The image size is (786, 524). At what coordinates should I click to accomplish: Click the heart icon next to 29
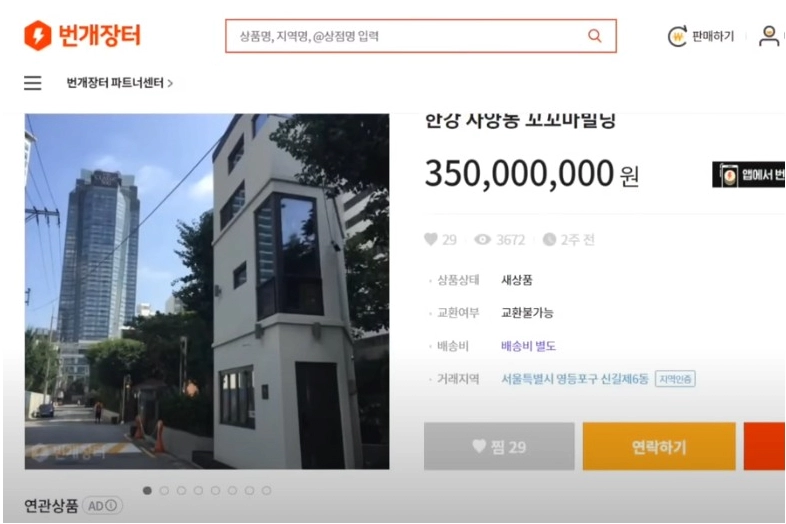click(431, 239)
